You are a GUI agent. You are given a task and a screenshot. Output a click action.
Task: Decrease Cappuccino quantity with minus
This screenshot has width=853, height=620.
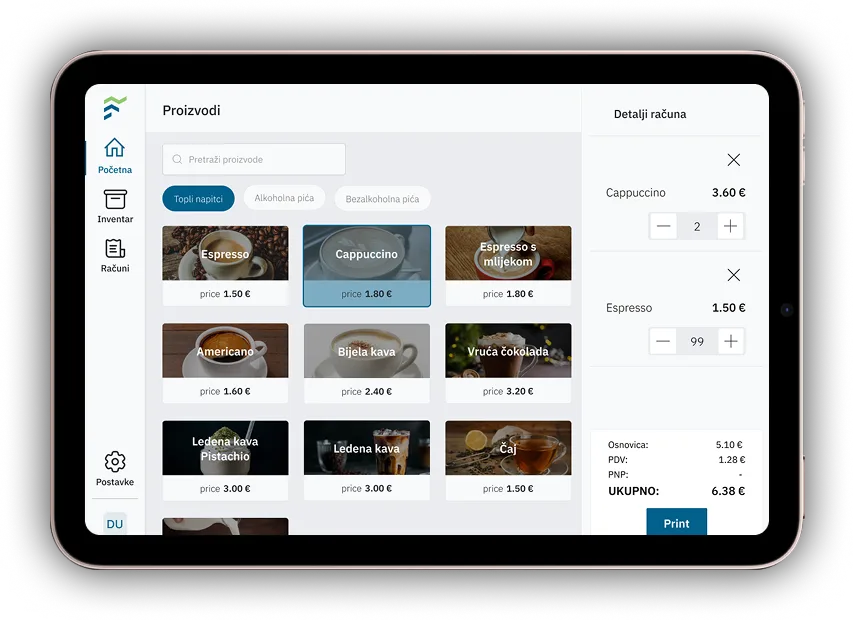[x=663, y=226]
